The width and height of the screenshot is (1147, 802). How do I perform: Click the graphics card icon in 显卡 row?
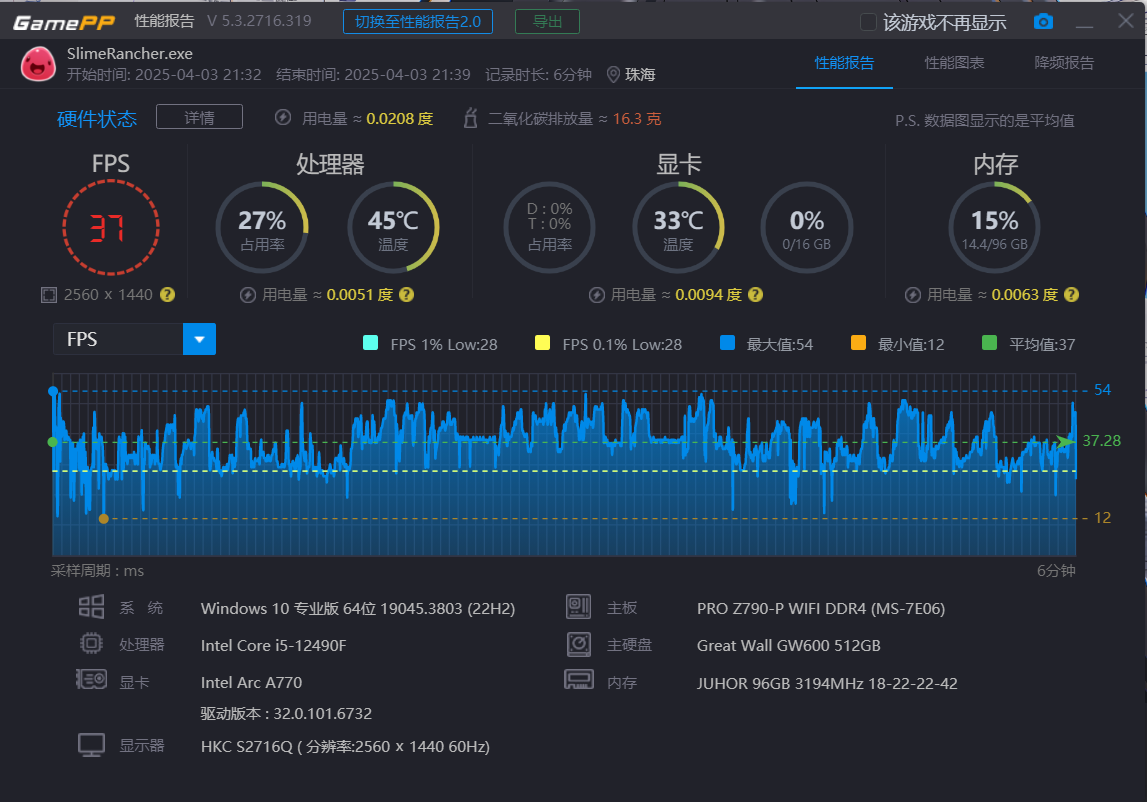91,680
